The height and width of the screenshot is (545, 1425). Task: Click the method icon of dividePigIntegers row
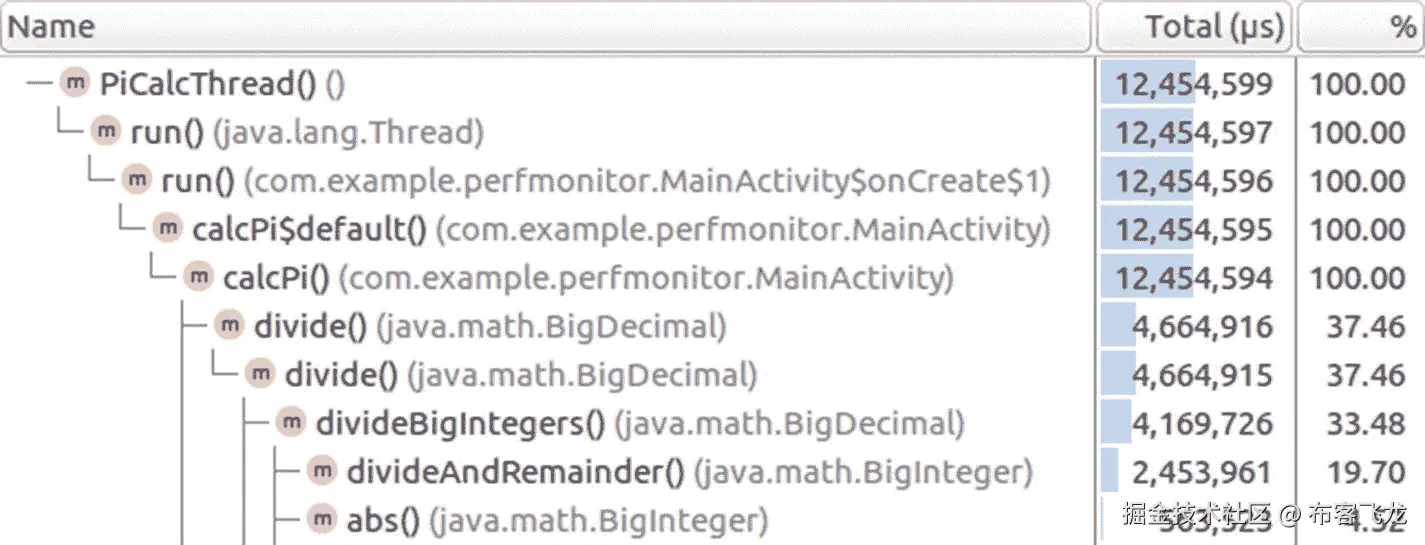click(x=291, y=423)
